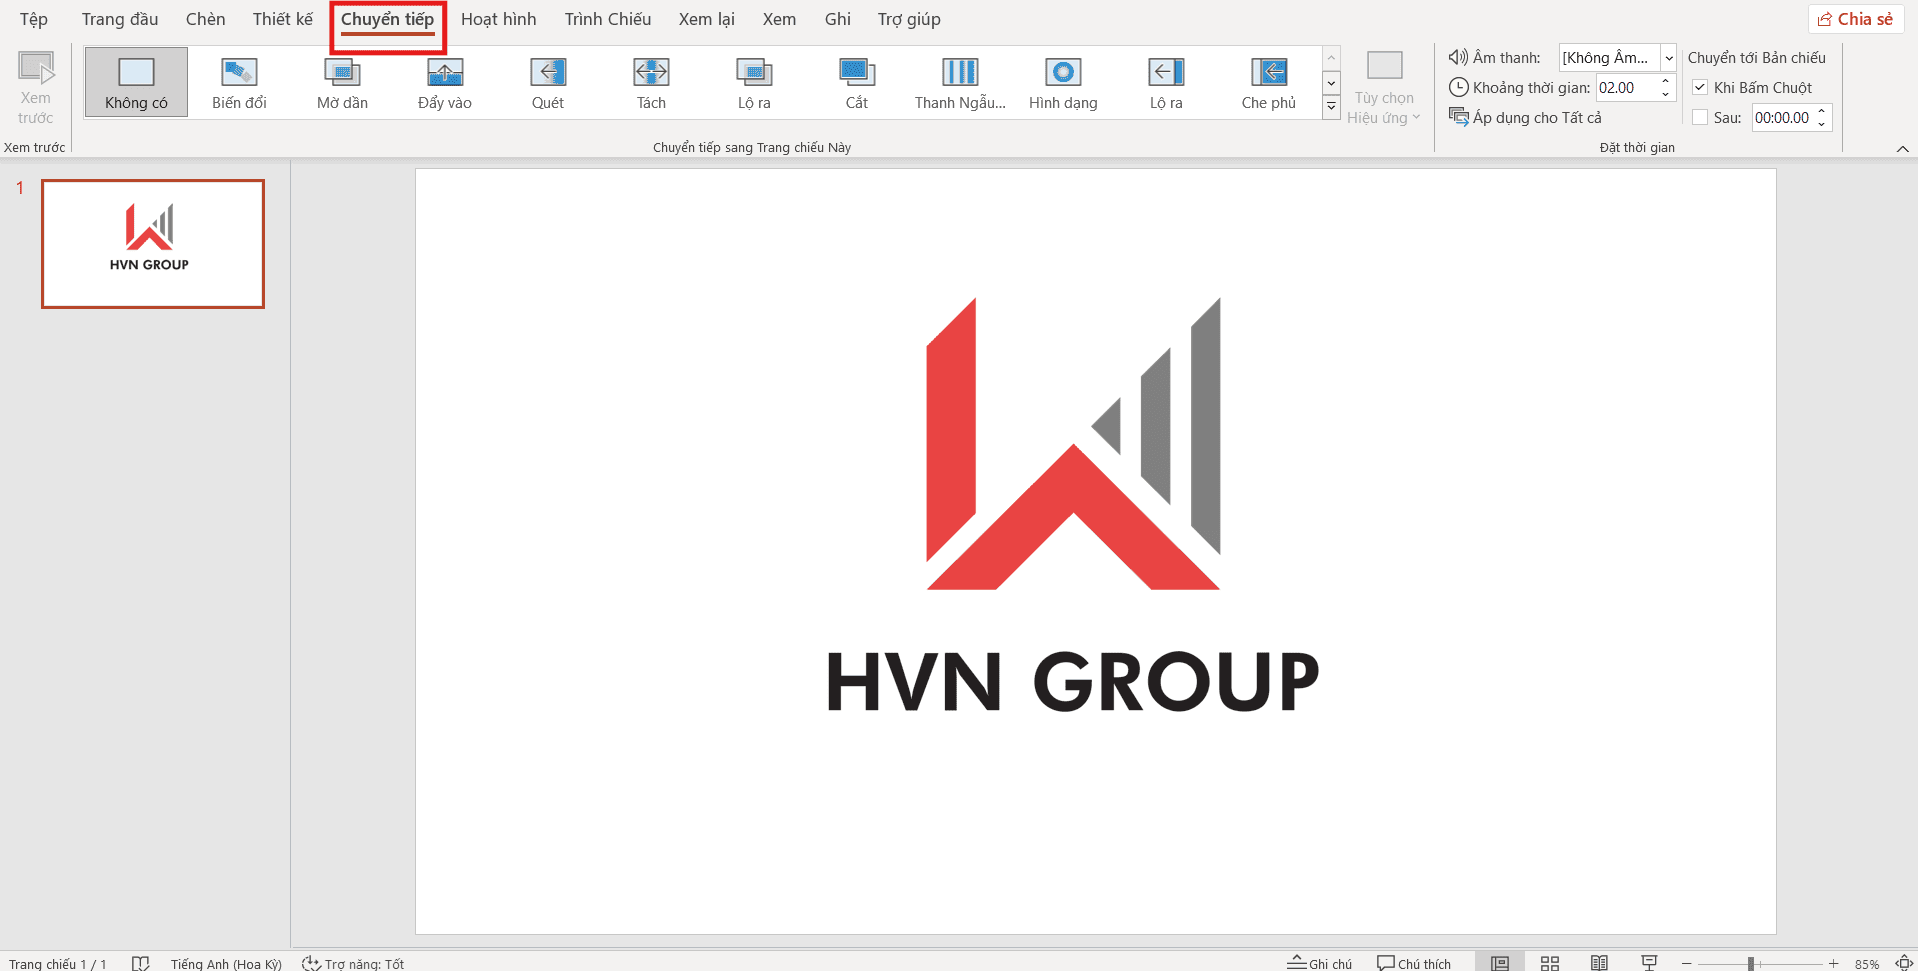
Task: Open the Âm thanh sound dropdown
Action: point(1668,58)
